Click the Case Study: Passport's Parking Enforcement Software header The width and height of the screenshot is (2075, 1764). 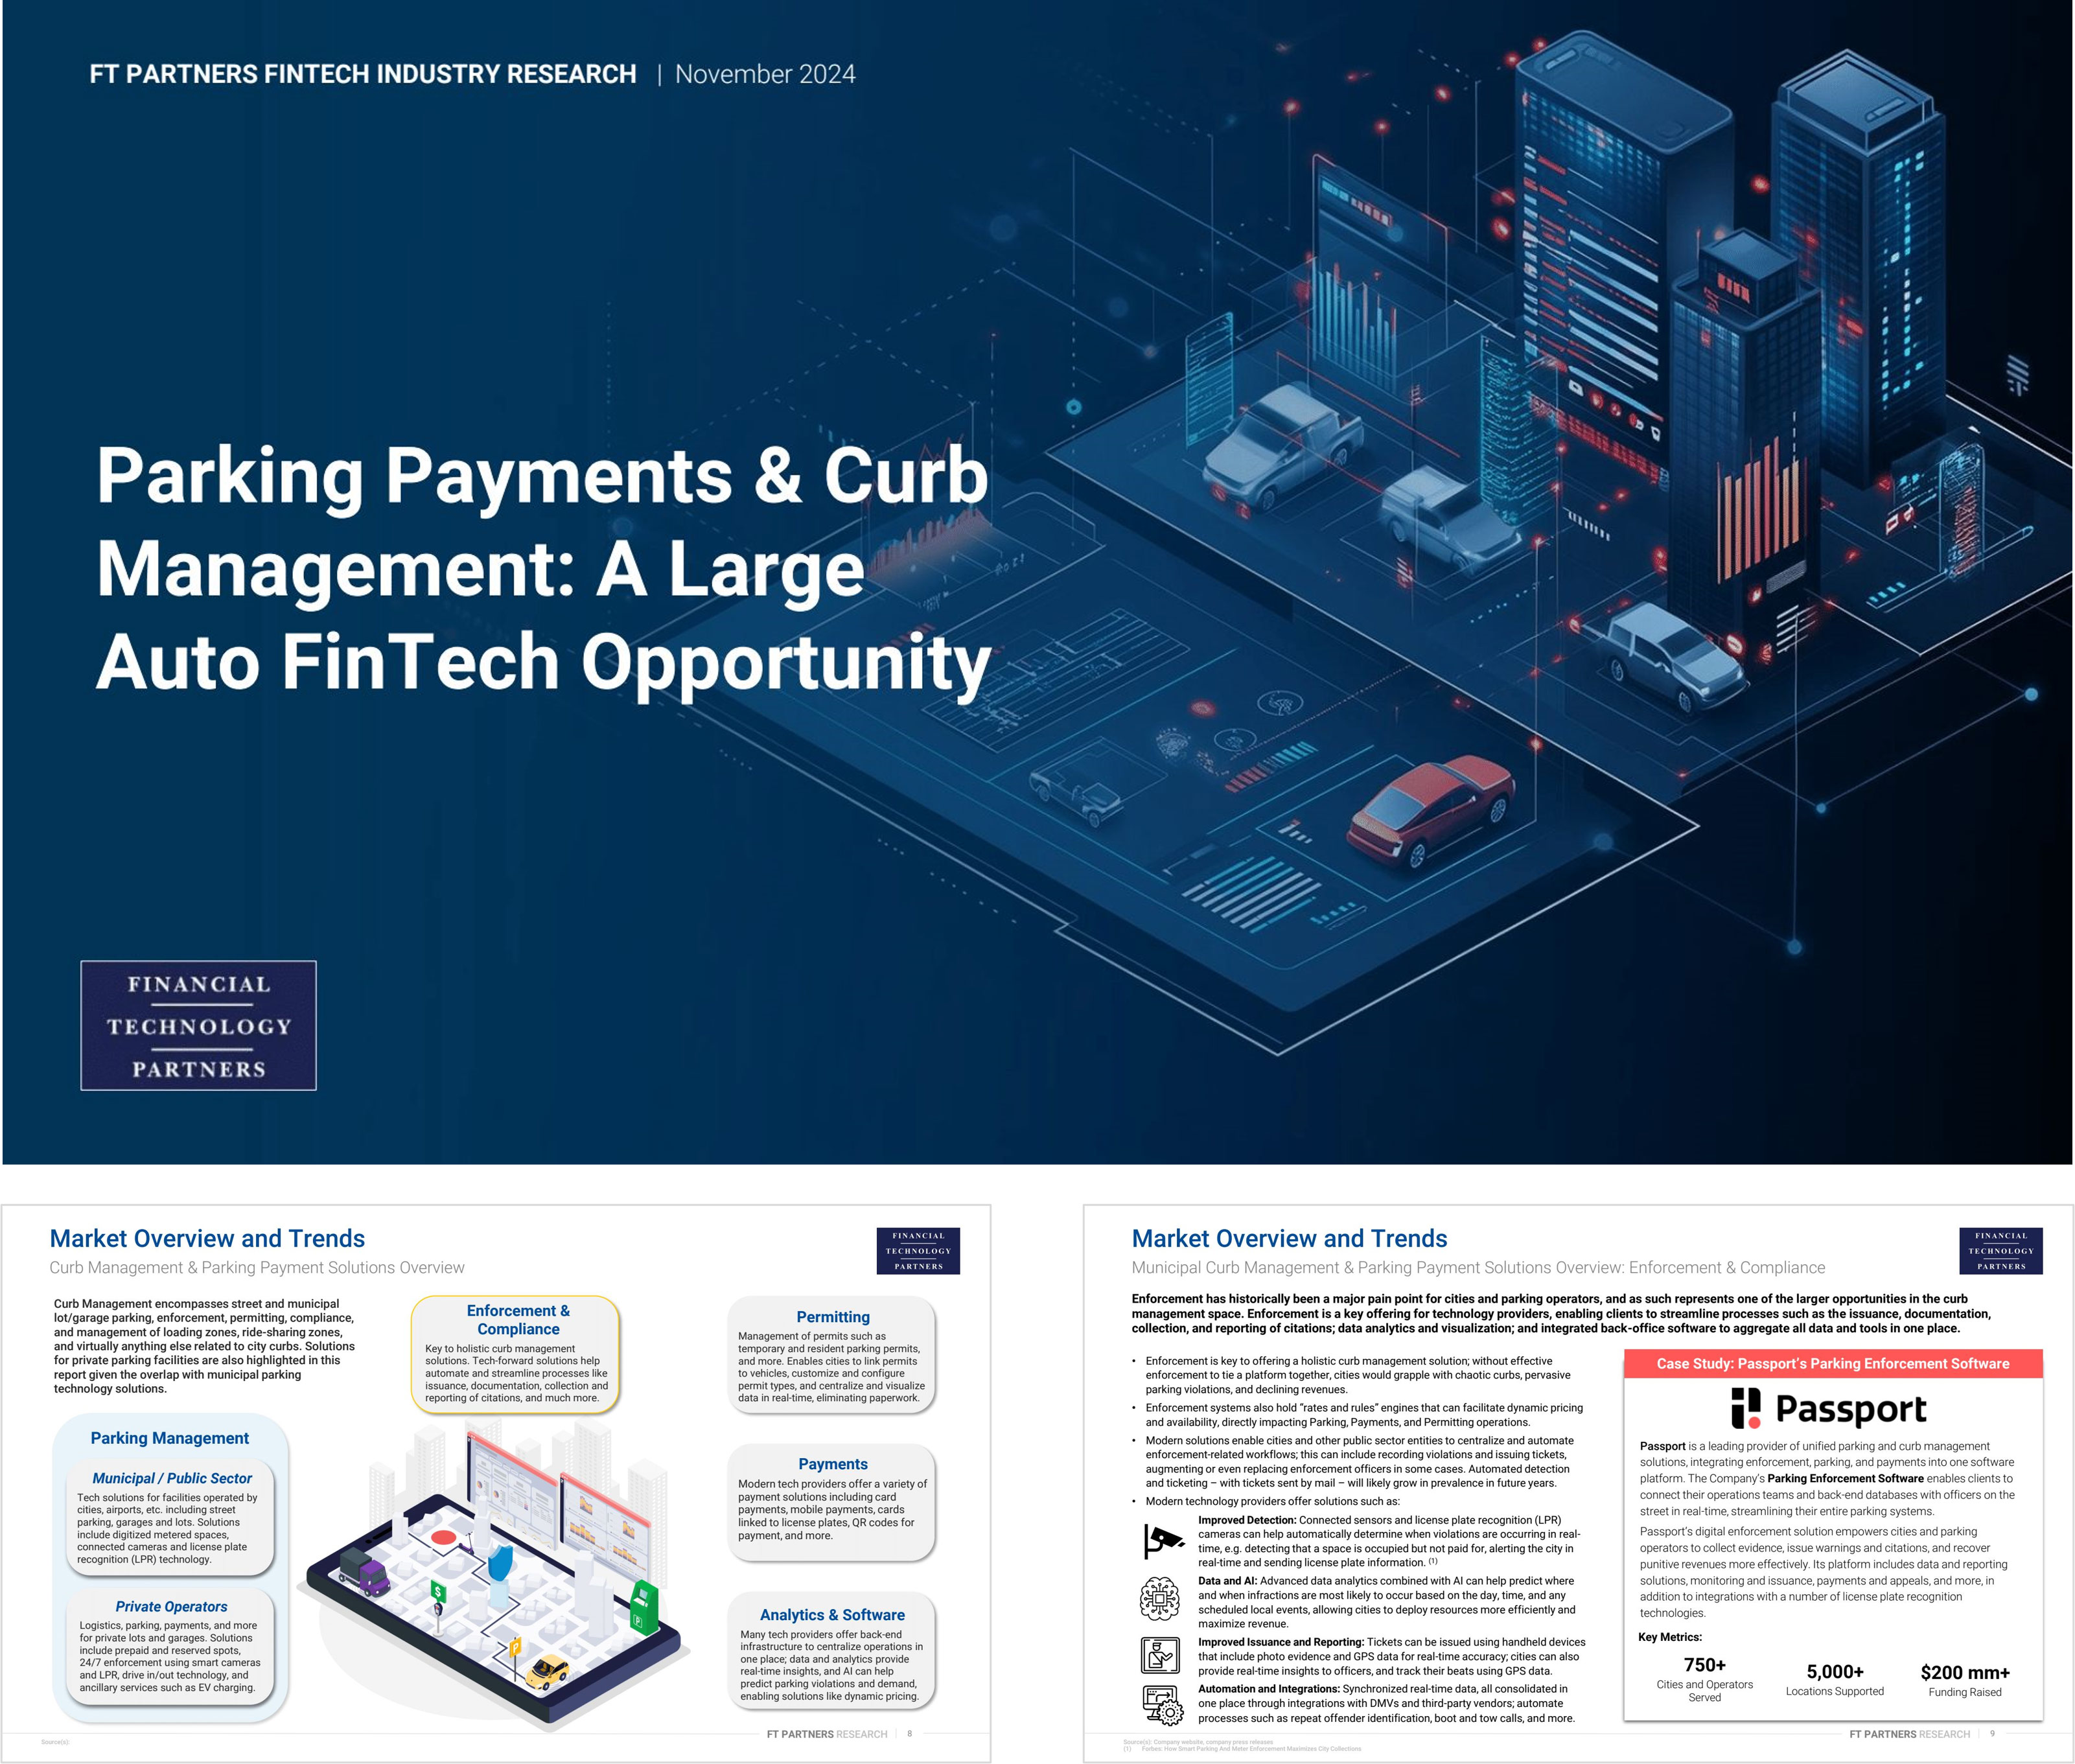[x=1833, y=1364]
